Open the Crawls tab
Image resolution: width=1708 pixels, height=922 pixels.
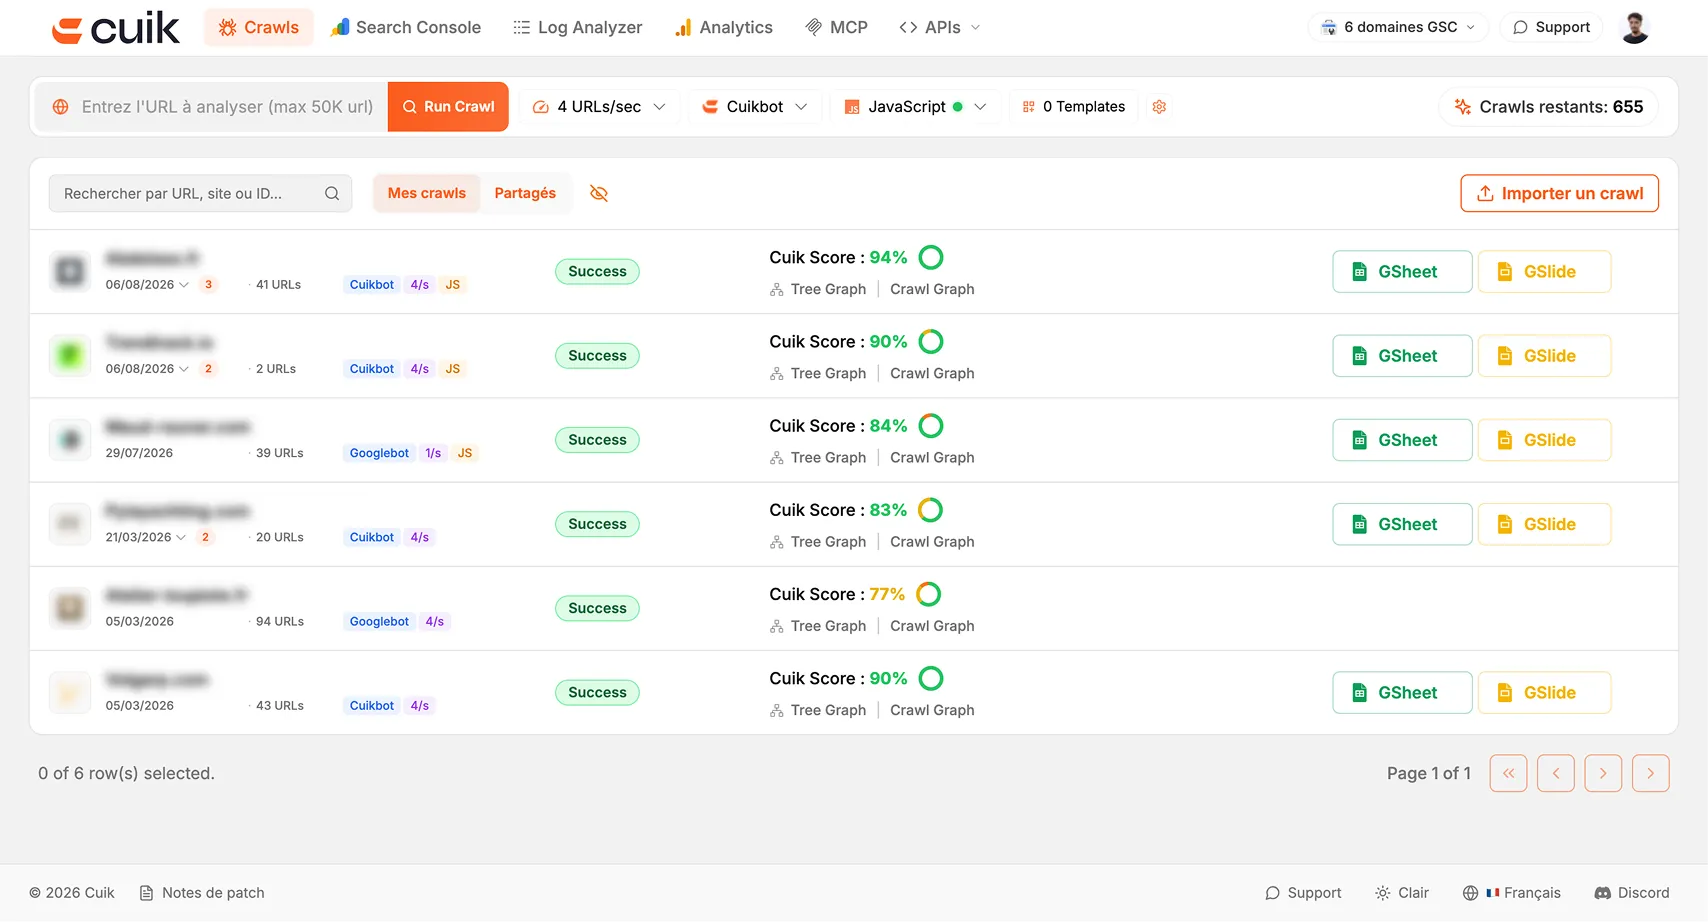[x=259, y=27]
